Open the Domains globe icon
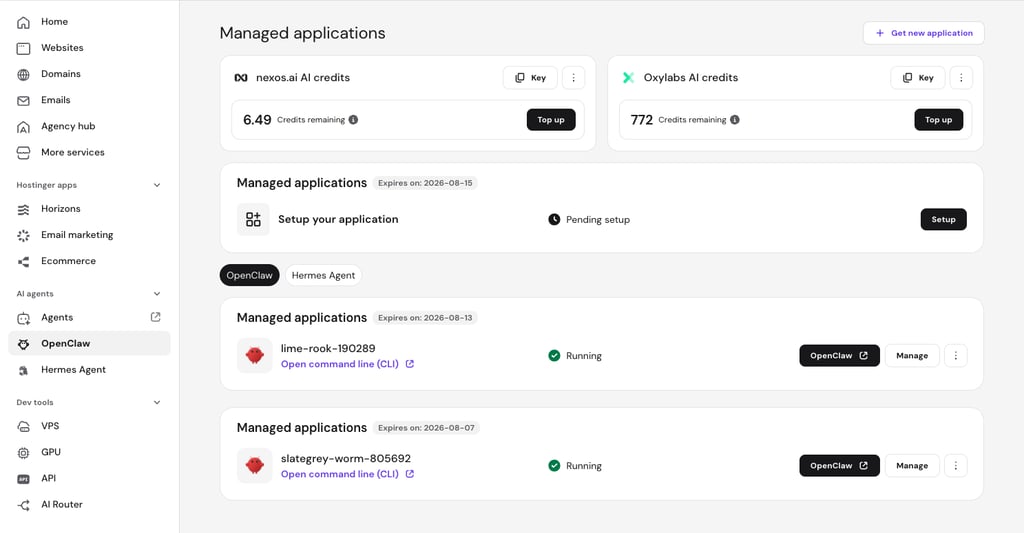 (x=24, y=74)
